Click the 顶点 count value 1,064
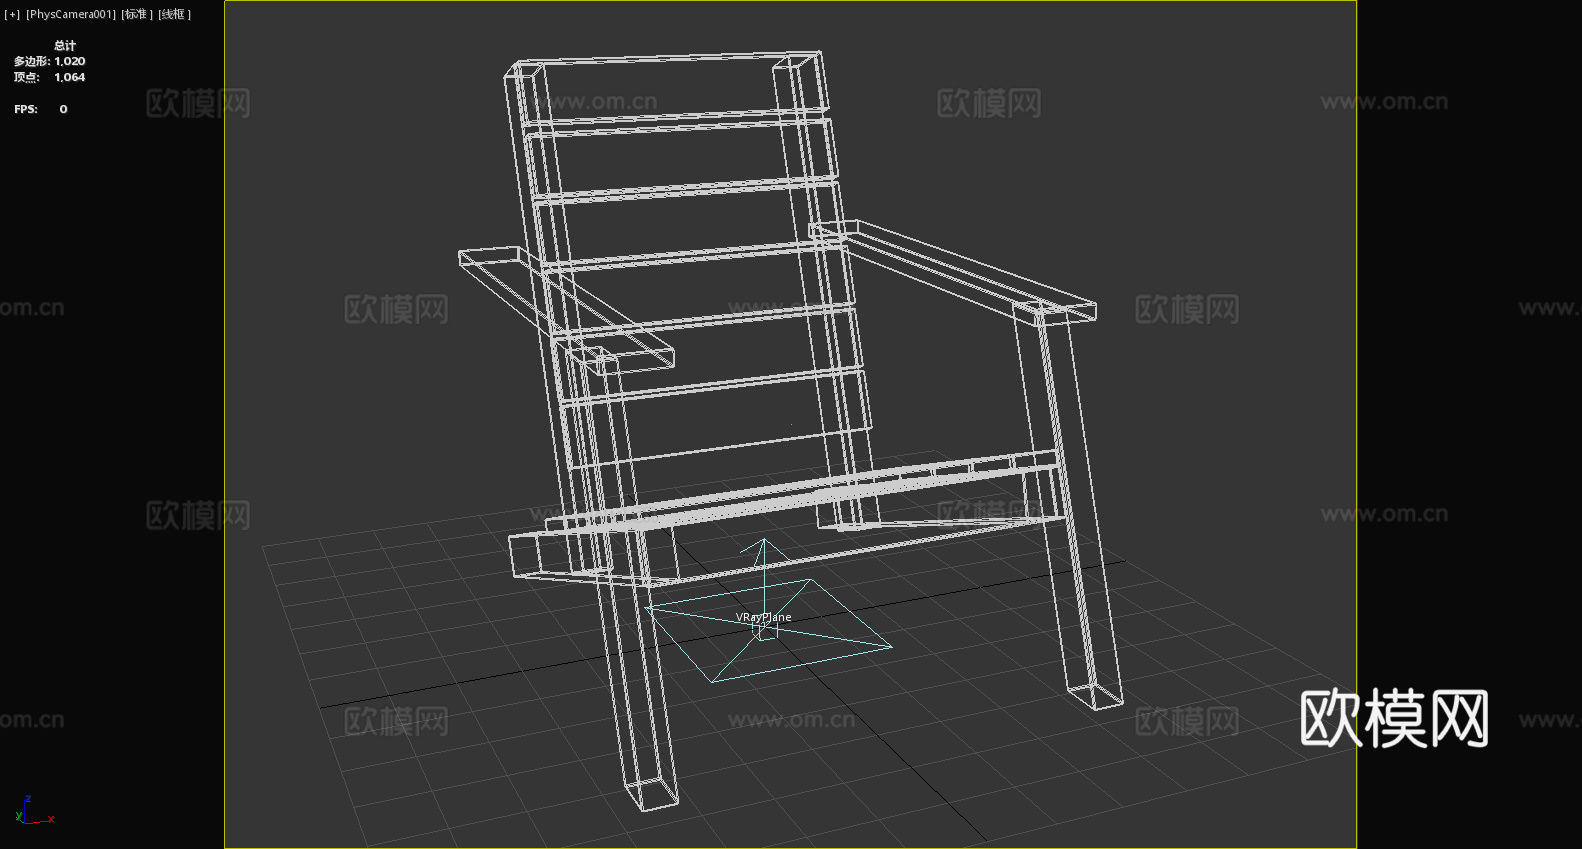Screen dimensions: 1582x849 (70, 77)
